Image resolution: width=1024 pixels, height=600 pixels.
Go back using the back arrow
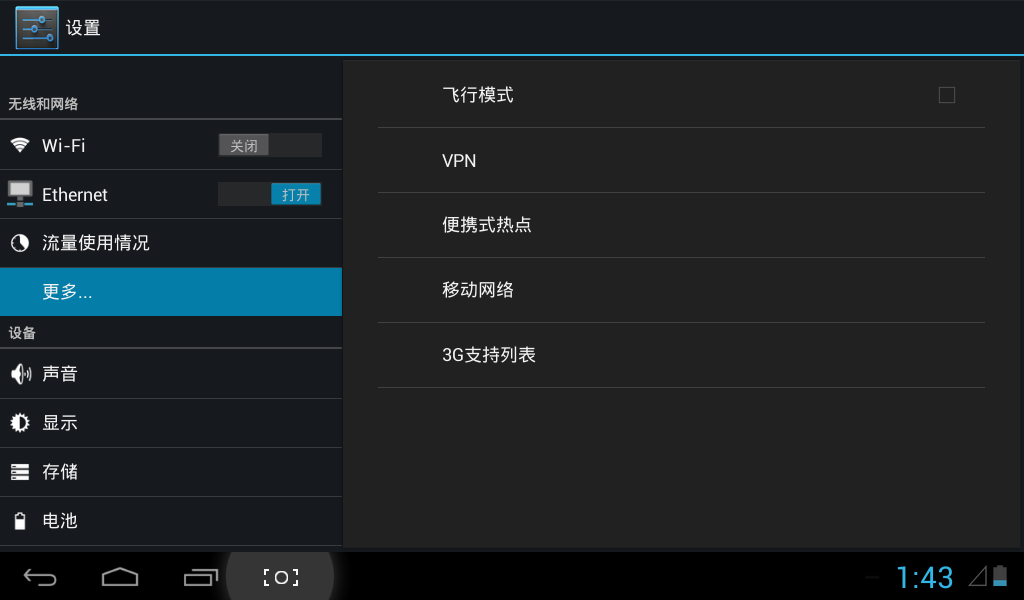tap(40, 577)
